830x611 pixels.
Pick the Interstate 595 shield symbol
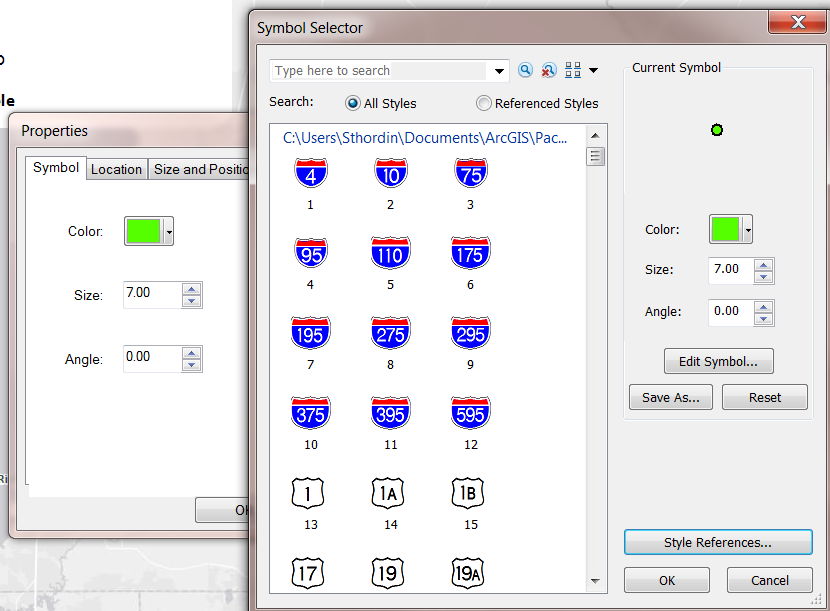(x=471, y=412)
